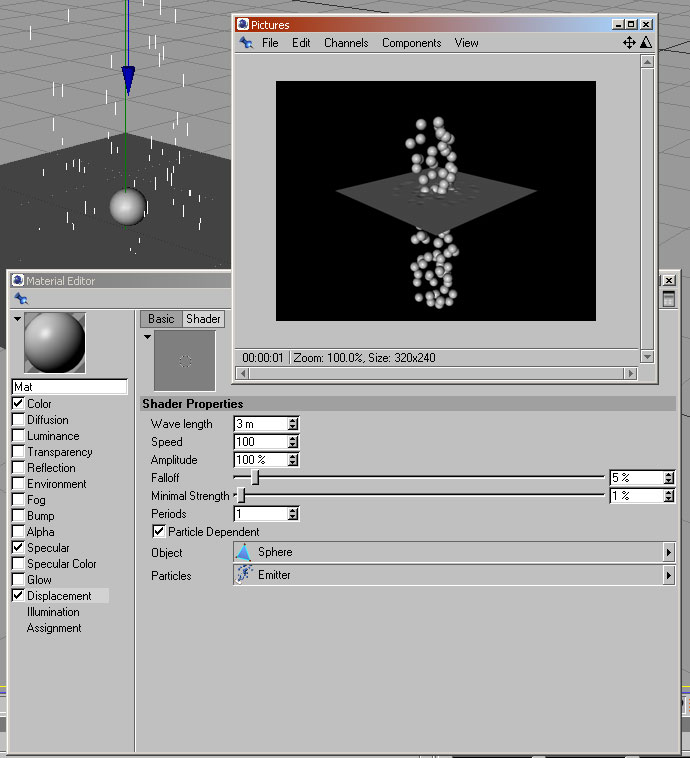Screen dimensions: 690x758
Task: Enable the Alpha channel checkbox
Action: click(x=18, y=531)
